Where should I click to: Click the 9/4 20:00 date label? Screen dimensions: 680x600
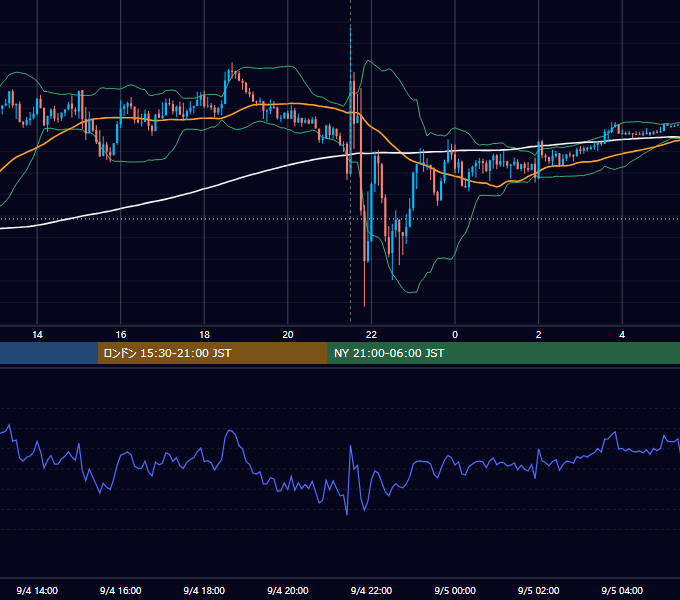coord(288,590)
